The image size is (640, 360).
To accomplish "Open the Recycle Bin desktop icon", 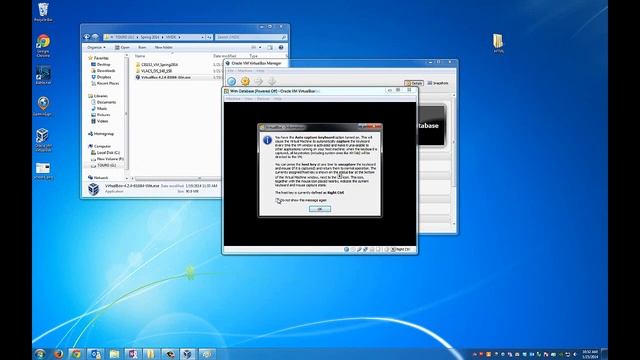I will pos(43,12).
